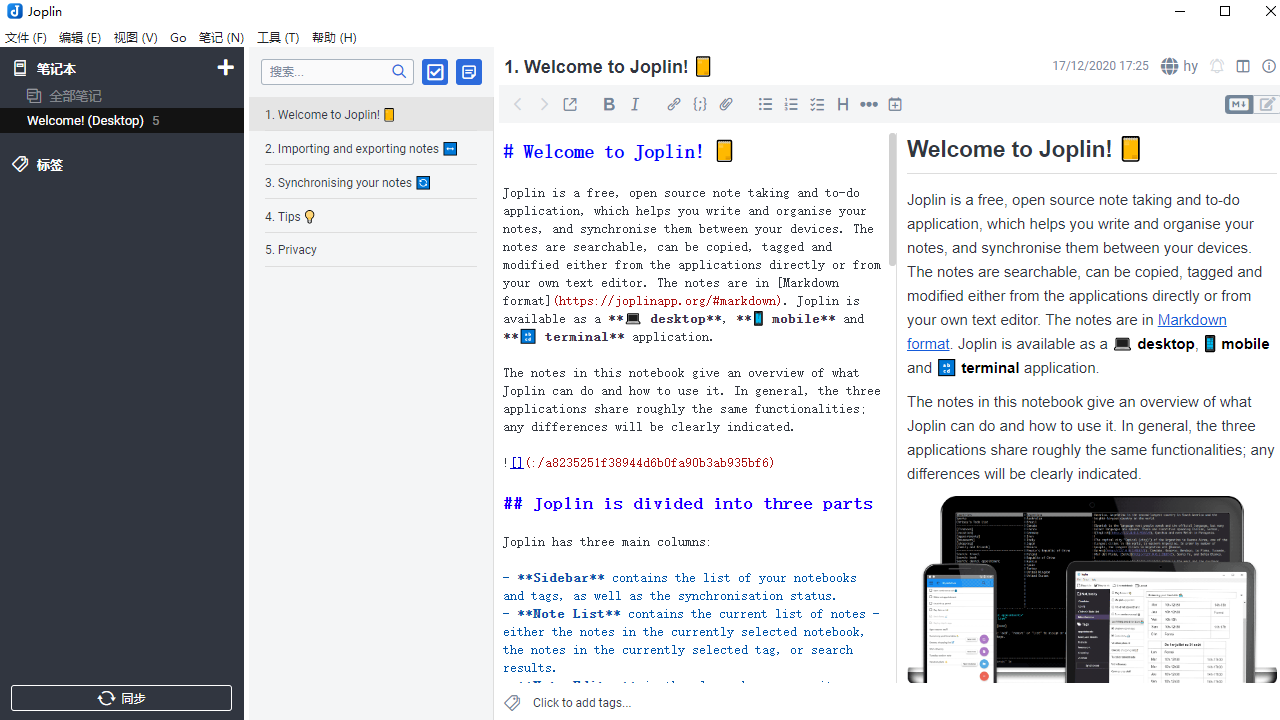Image resolution: width=1280 pixels, height=720 pixels.
Task: Collapse the 笔记本 notebooks section header
Action: pos(56,69)
